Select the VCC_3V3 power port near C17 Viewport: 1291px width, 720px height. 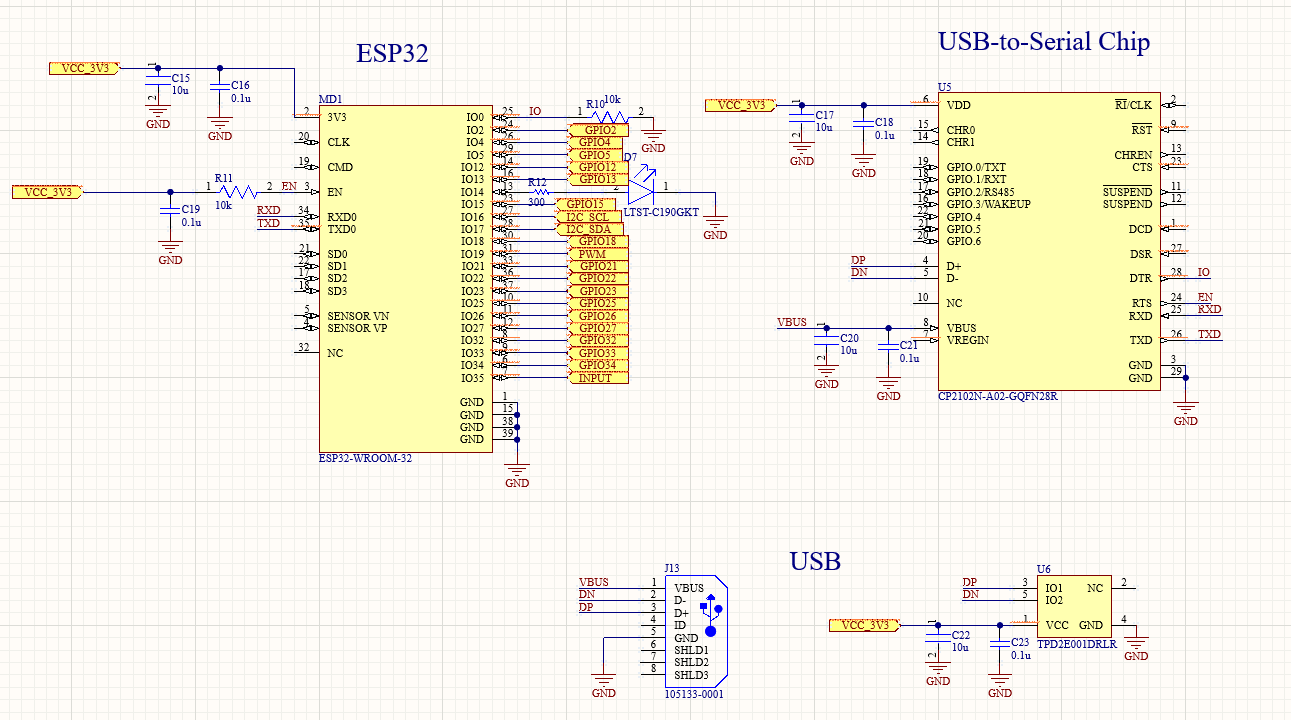click(x=741, y=105)
